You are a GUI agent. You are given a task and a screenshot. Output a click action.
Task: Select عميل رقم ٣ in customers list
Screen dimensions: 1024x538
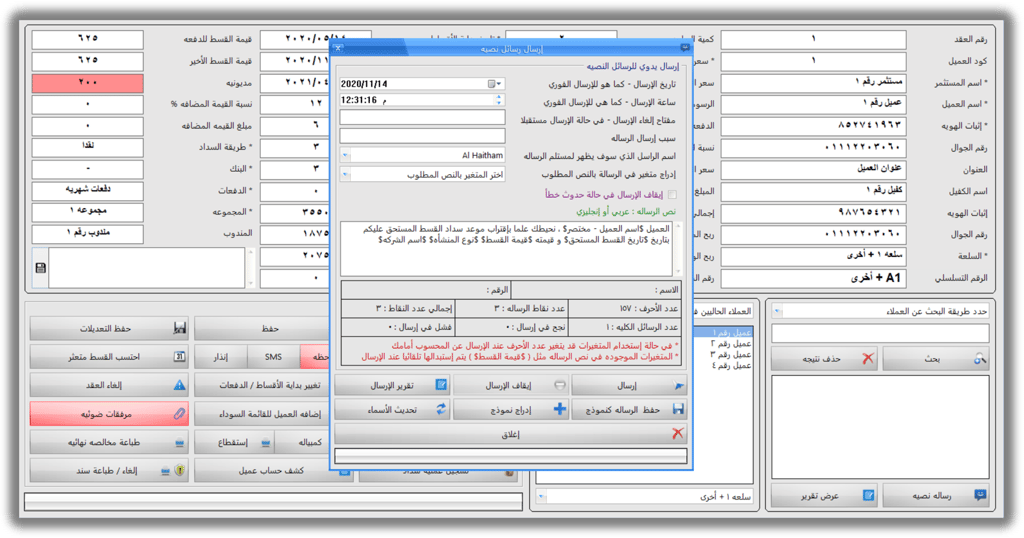tap(731, 355)
